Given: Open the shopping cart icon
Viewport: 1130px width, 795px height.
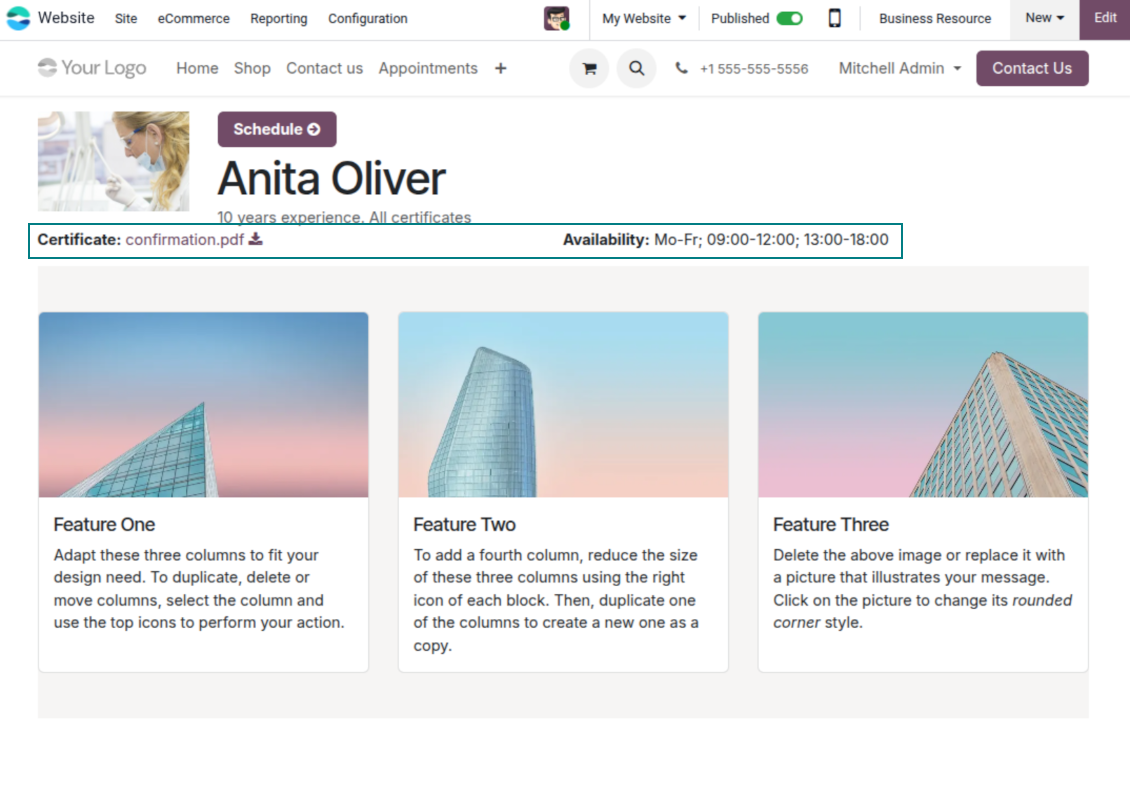Looking at the screenshot, I should pyautogui.click(x=589, y=69).
